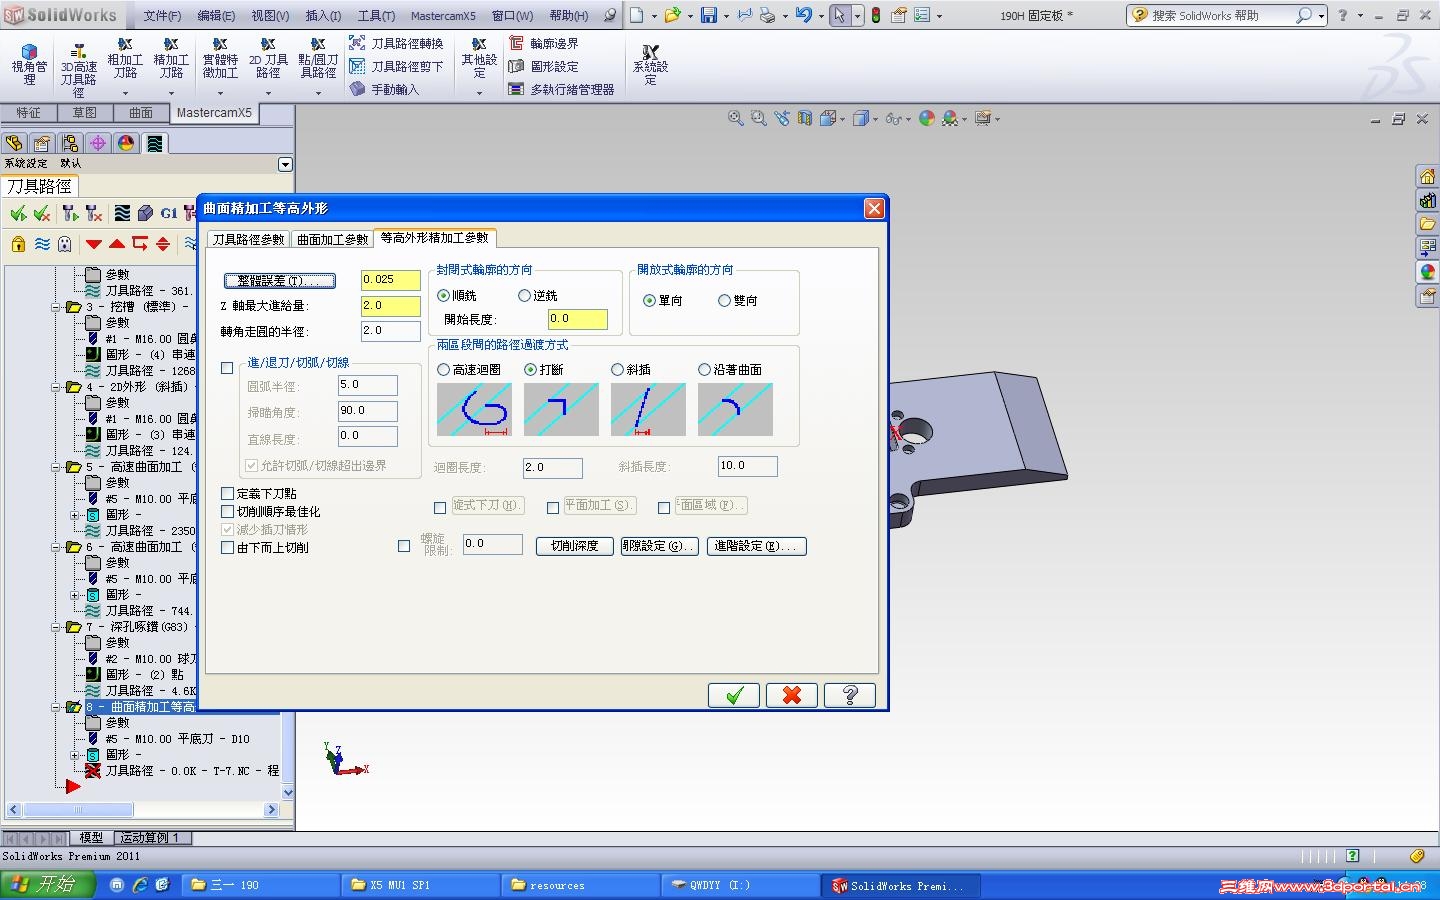Open configuration dropdown beside 默认

tap(285, 164)
